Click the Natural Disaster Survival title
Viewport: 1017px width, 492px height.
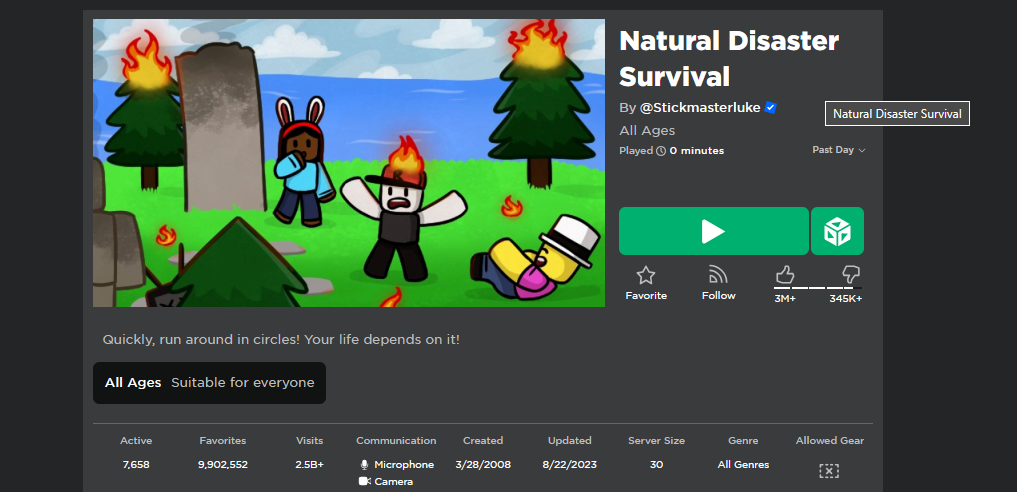click(729, 59)
